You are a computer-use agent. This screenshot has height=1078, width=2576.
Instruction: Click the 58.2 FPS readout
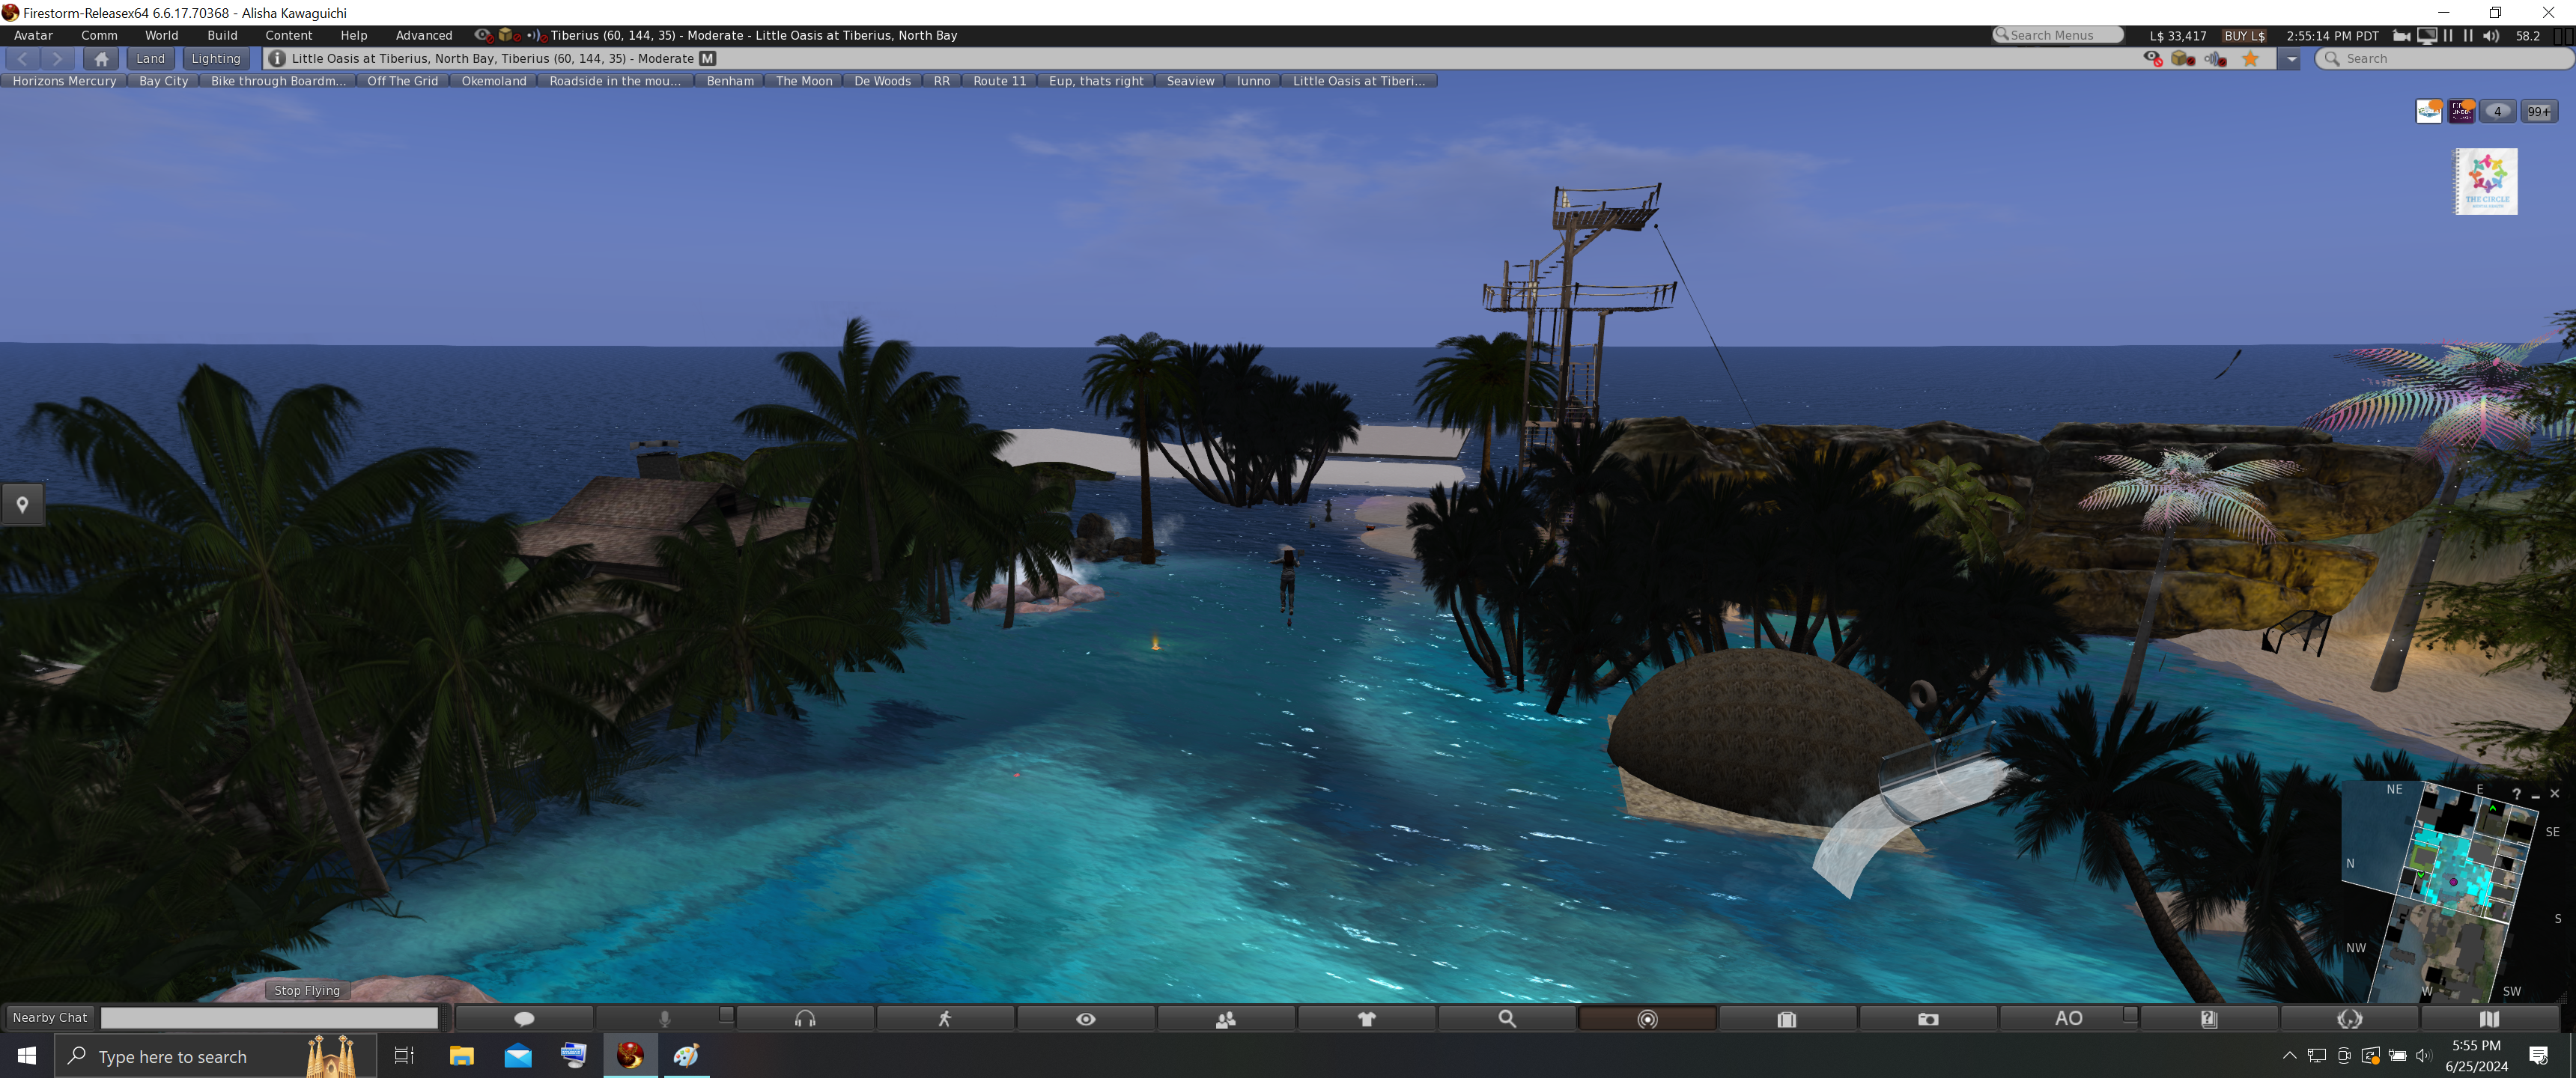pyautogui.click(x=2527, y=35)
